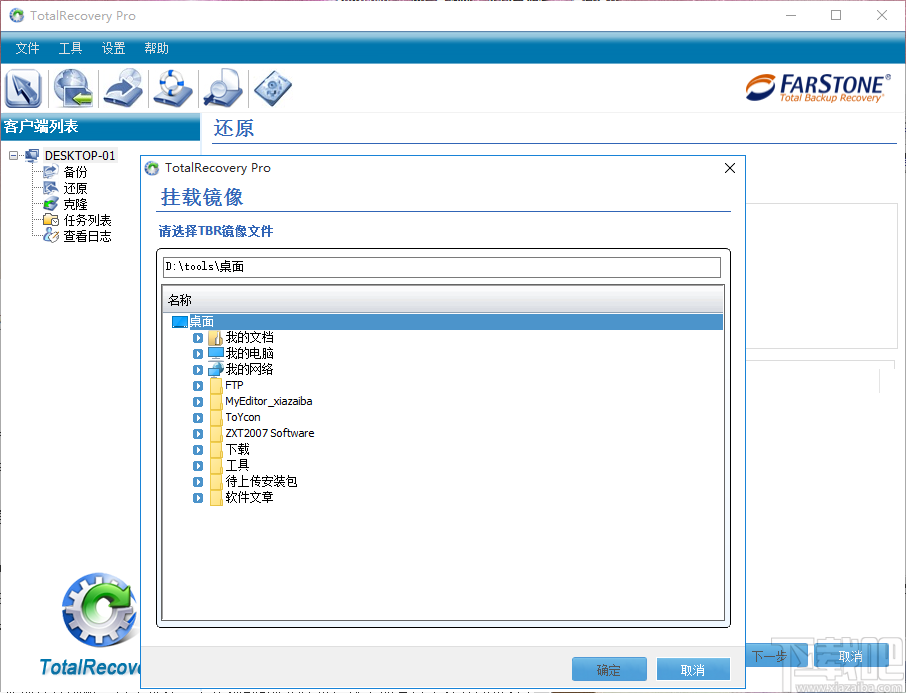Select the arrow pointer tool in toolbar
906x693 pixels.
(23, 88)
